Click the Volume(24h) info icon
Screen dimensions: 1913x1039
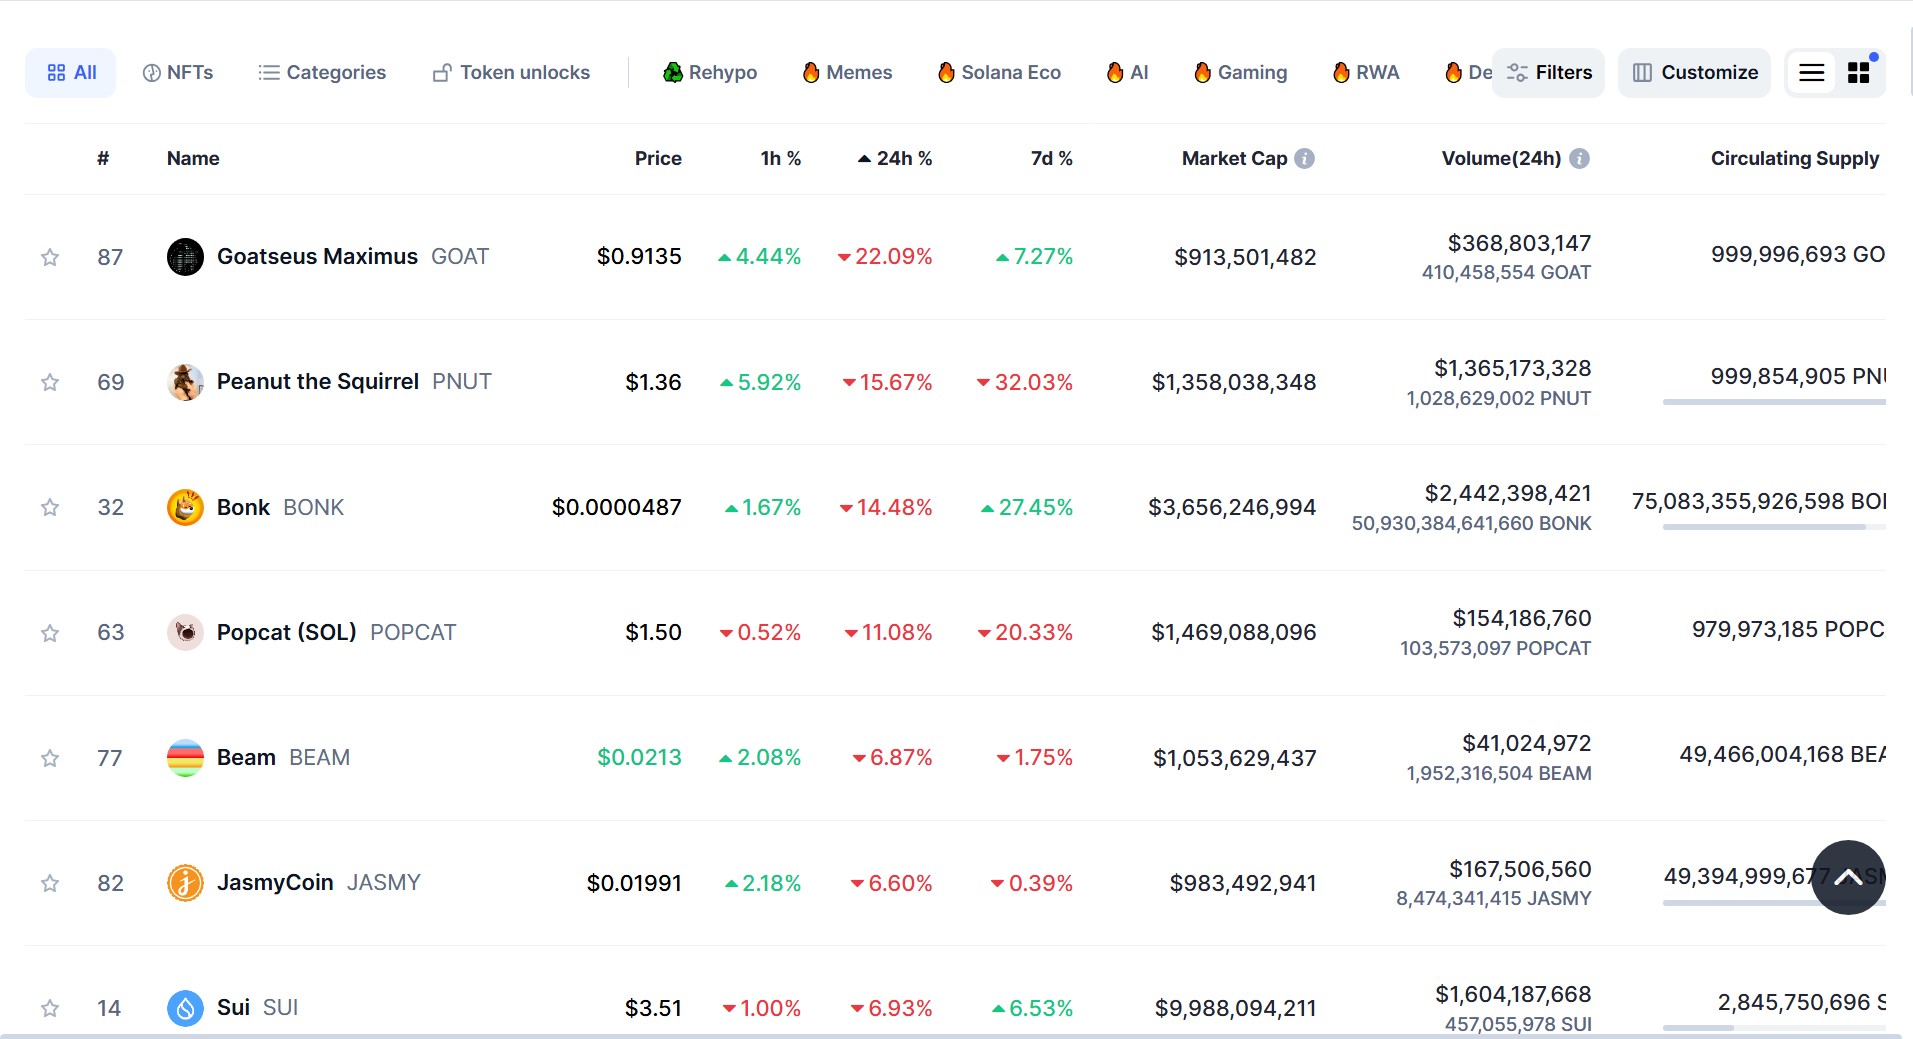[x=1579, y=158]
